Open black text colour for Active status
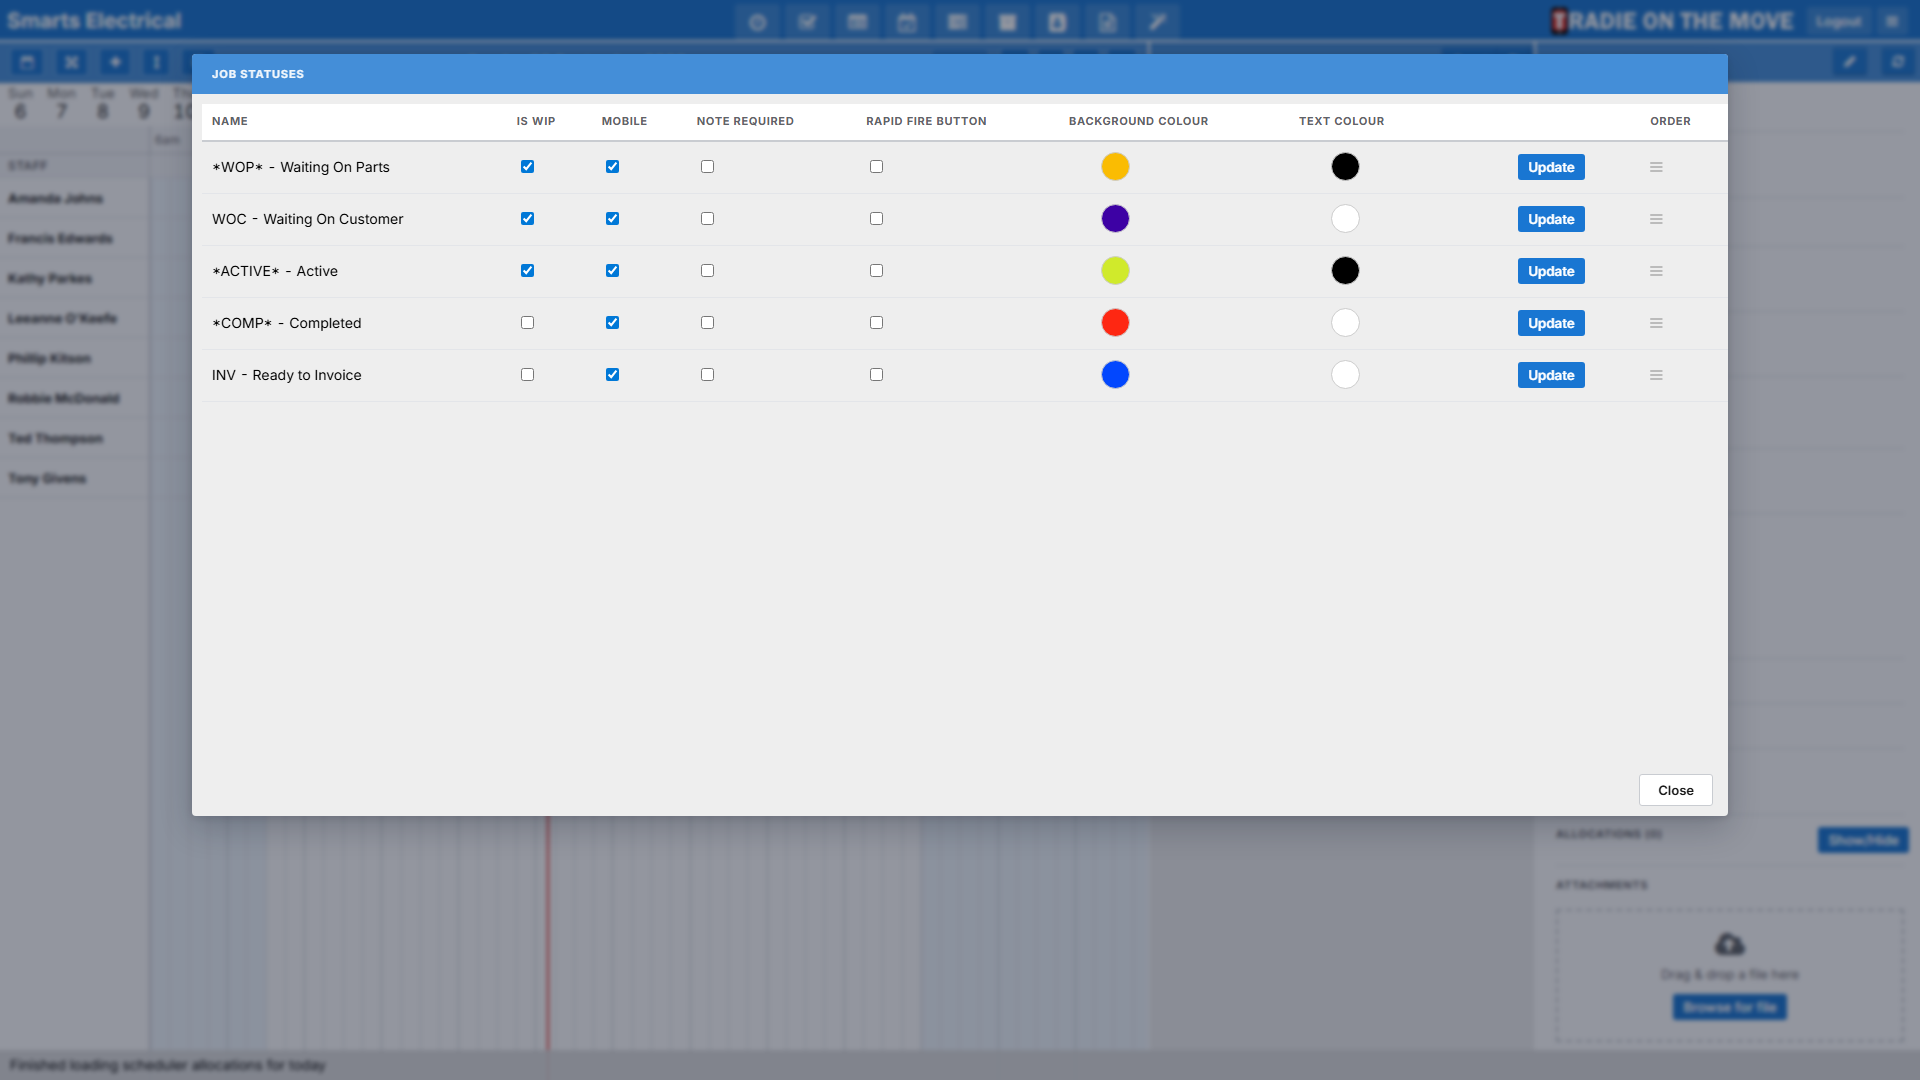The width and height of the screenshot is (1920, 1080). pos(1345,271)
